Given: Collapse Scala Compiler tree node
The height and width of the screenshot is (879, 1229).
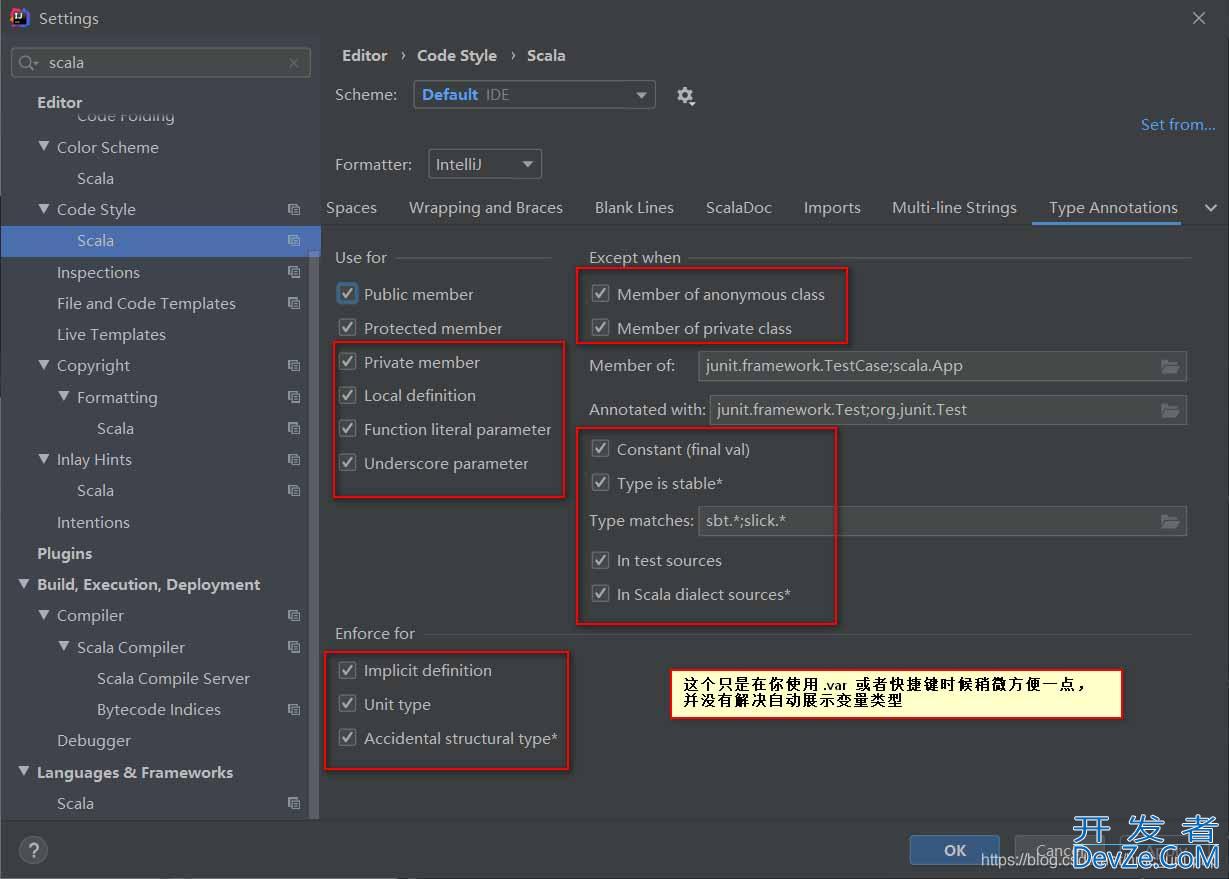Looking at the screenshot, I should [x=64, y=647].
